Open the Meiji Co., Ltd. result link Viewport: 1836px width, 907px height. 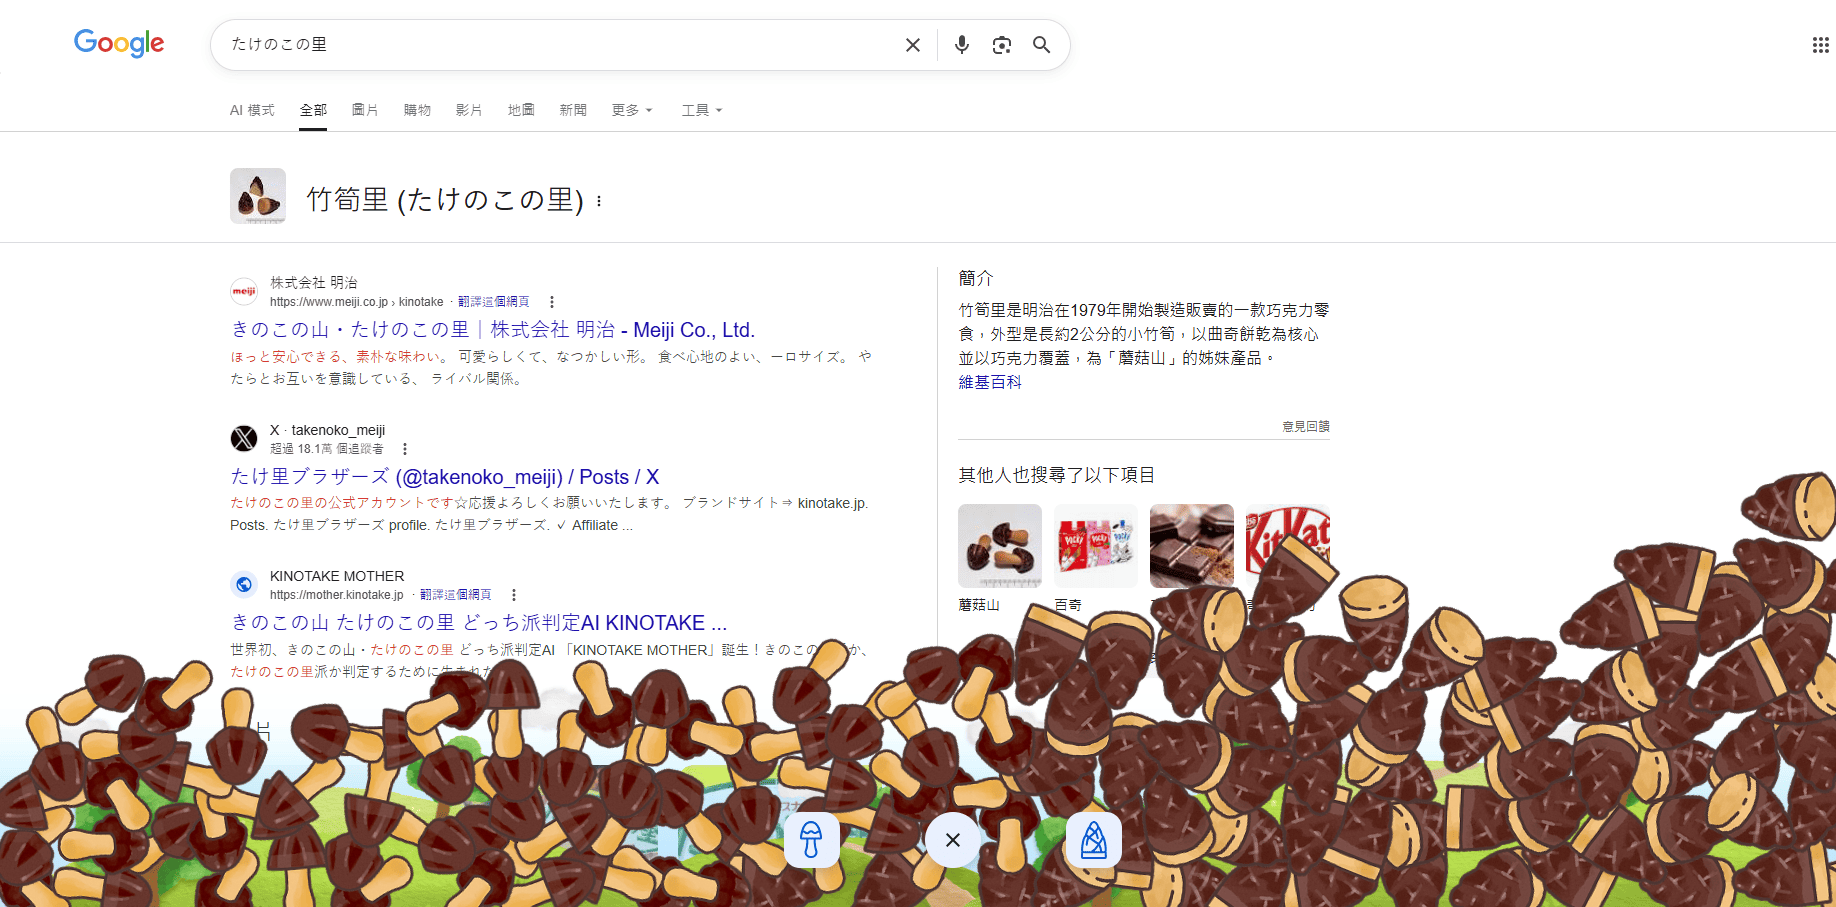coord(492,330)
